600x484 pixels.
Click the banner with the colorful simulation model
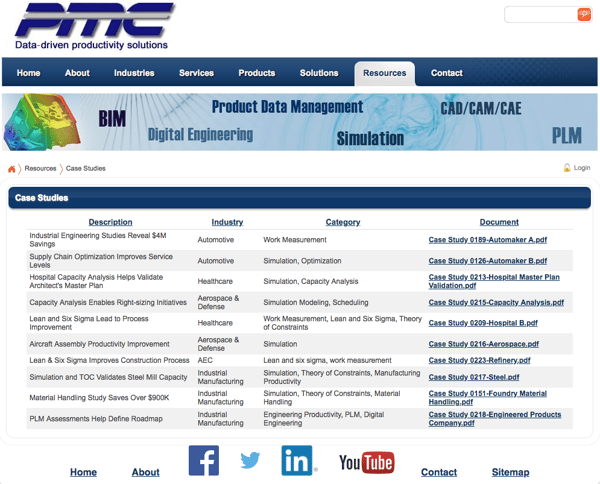[300, 122]
